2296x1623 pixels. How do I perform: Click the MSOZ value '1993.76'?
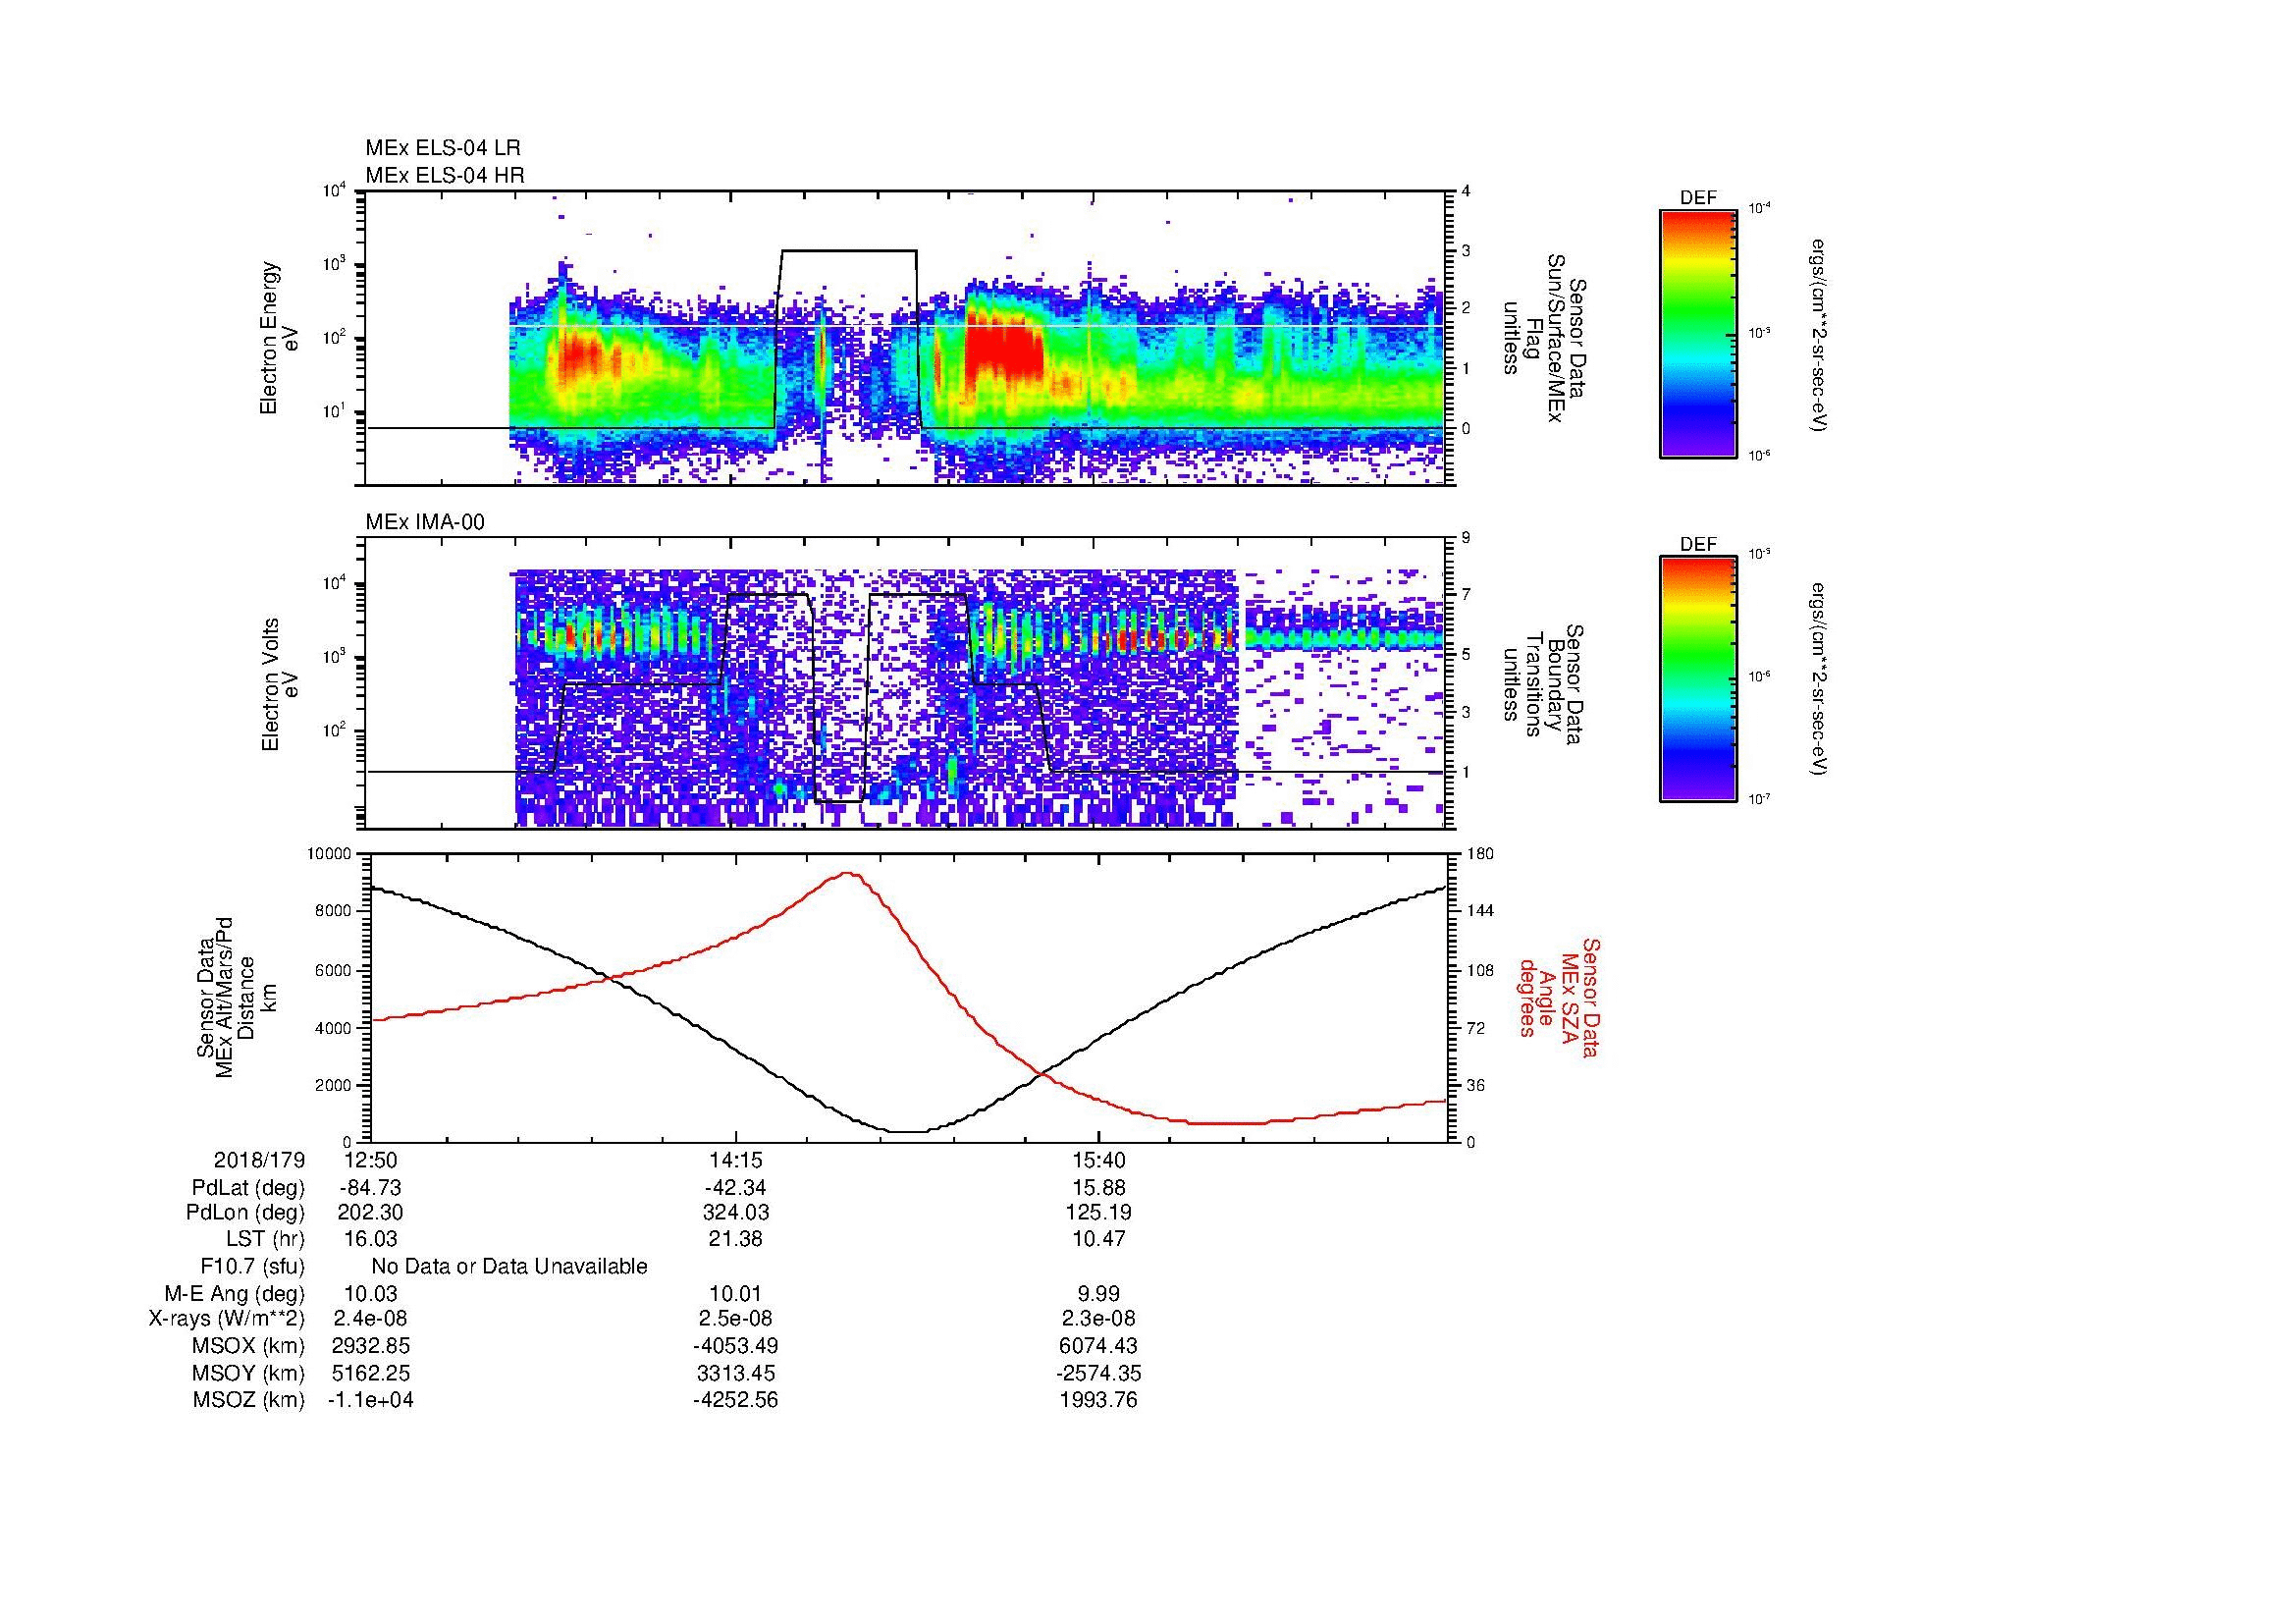[1099, 1400]
